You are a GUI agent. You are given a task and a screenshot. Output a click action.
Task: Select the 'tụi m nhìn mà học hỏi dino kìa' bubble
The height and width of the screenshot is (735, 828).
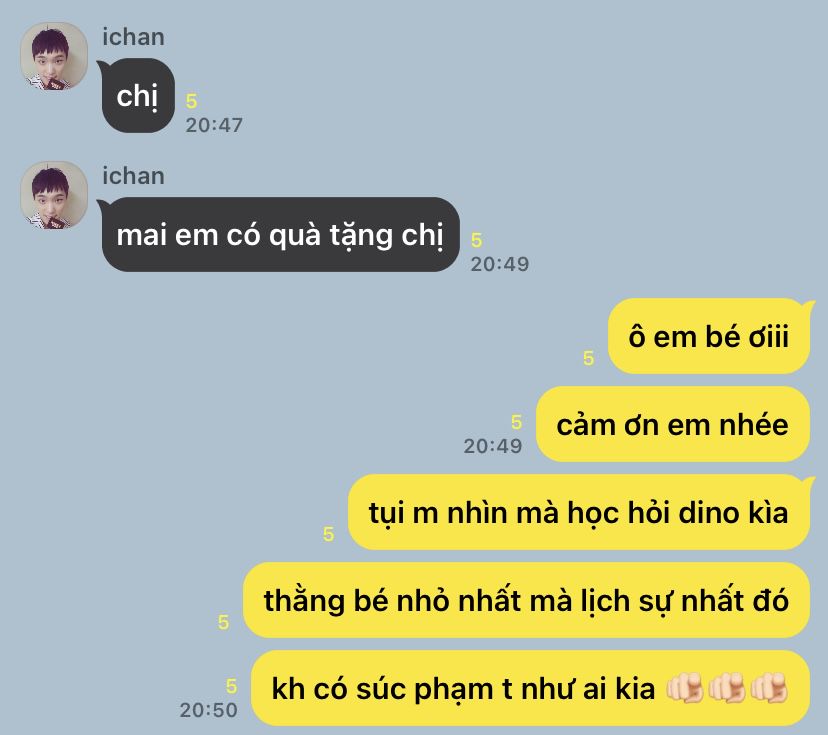[579, 512]
